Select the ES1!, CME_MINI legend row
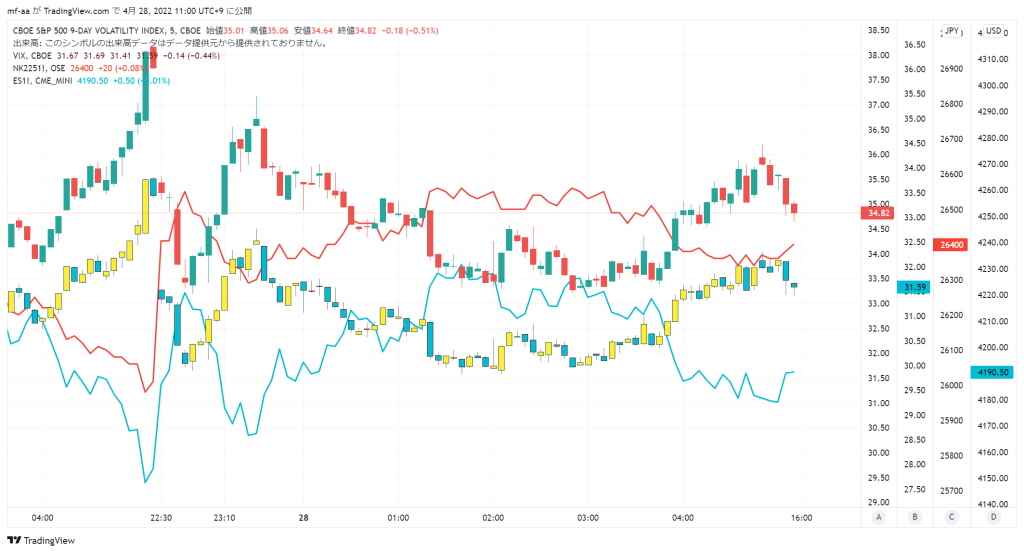The image size is (1024, 553). pyautogui.click(x=91, y=80)
